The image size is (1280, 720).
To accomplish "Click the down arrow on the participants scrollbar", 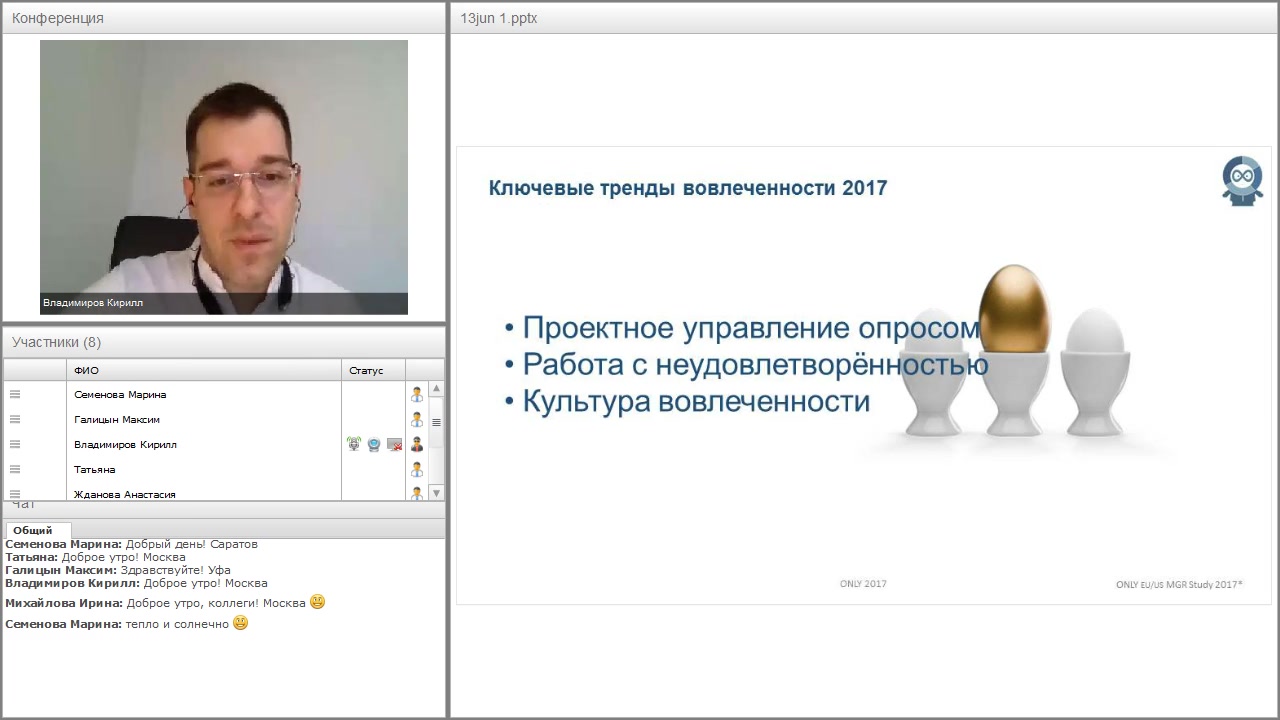I will pos(436,492).
